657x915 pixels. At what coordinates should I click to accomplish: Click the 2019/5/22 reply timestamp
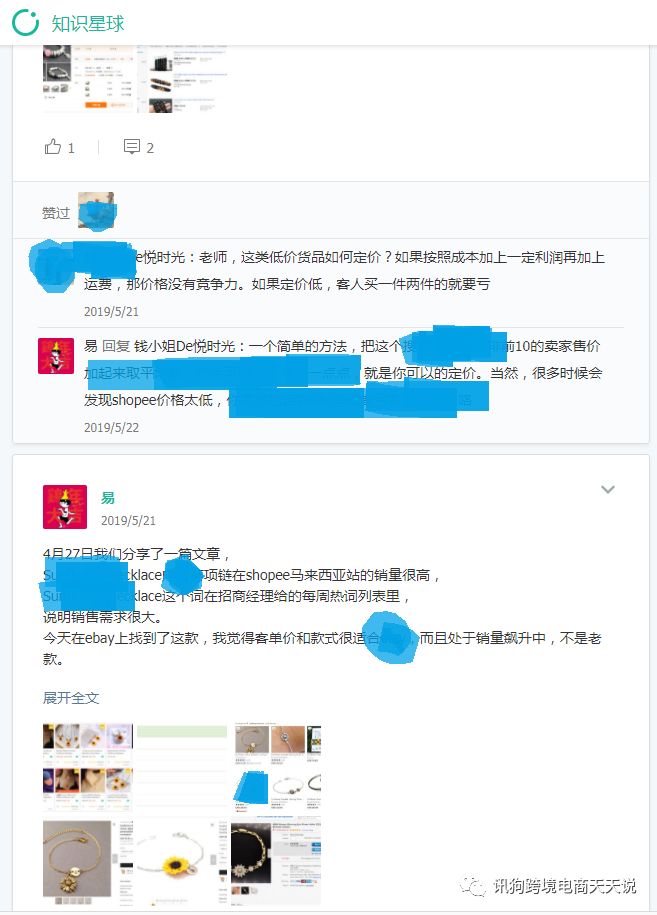click(x=111, y=428)
